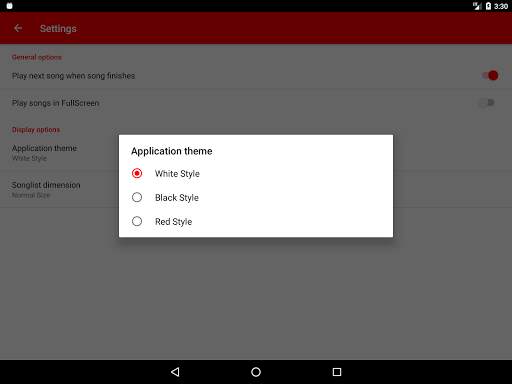Click the Application theme dialog title
Image resolution: width=512 pixels, height=384 pixels.
click(x=172, y=151)
